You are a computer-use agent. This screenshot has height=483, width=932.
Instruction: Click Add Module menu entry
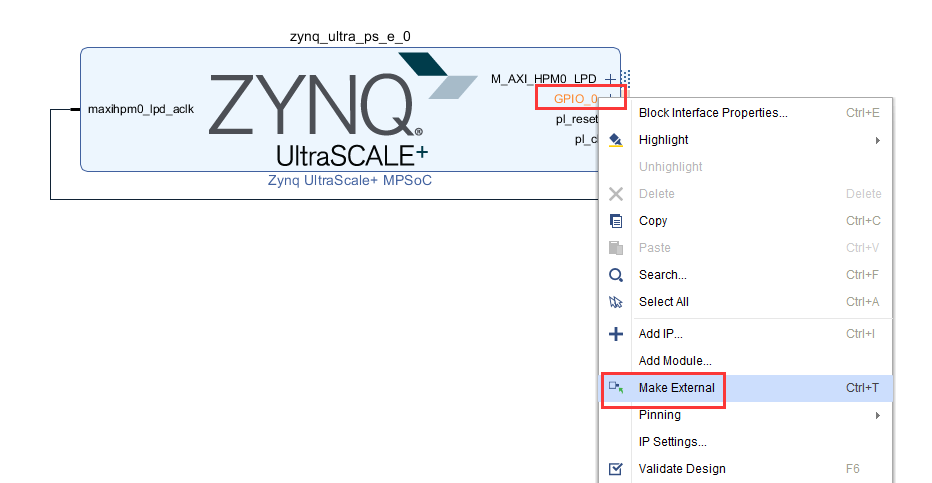745,361
